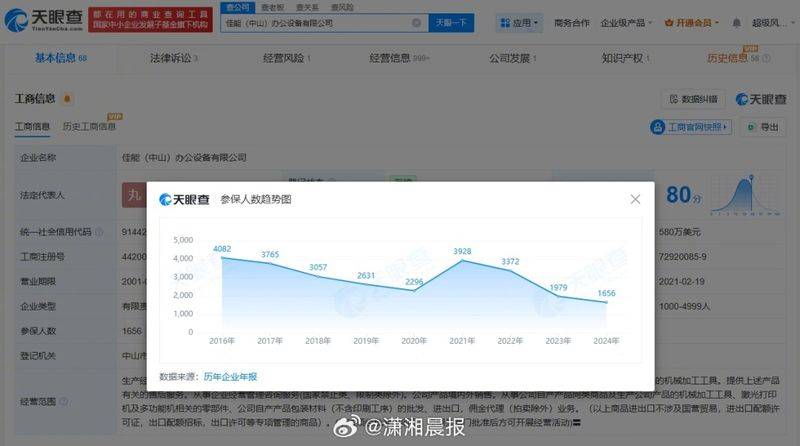The image size is (800, 446).
Task: Click the help icon beside 经营范围
Action: click(x=64, y=402)
